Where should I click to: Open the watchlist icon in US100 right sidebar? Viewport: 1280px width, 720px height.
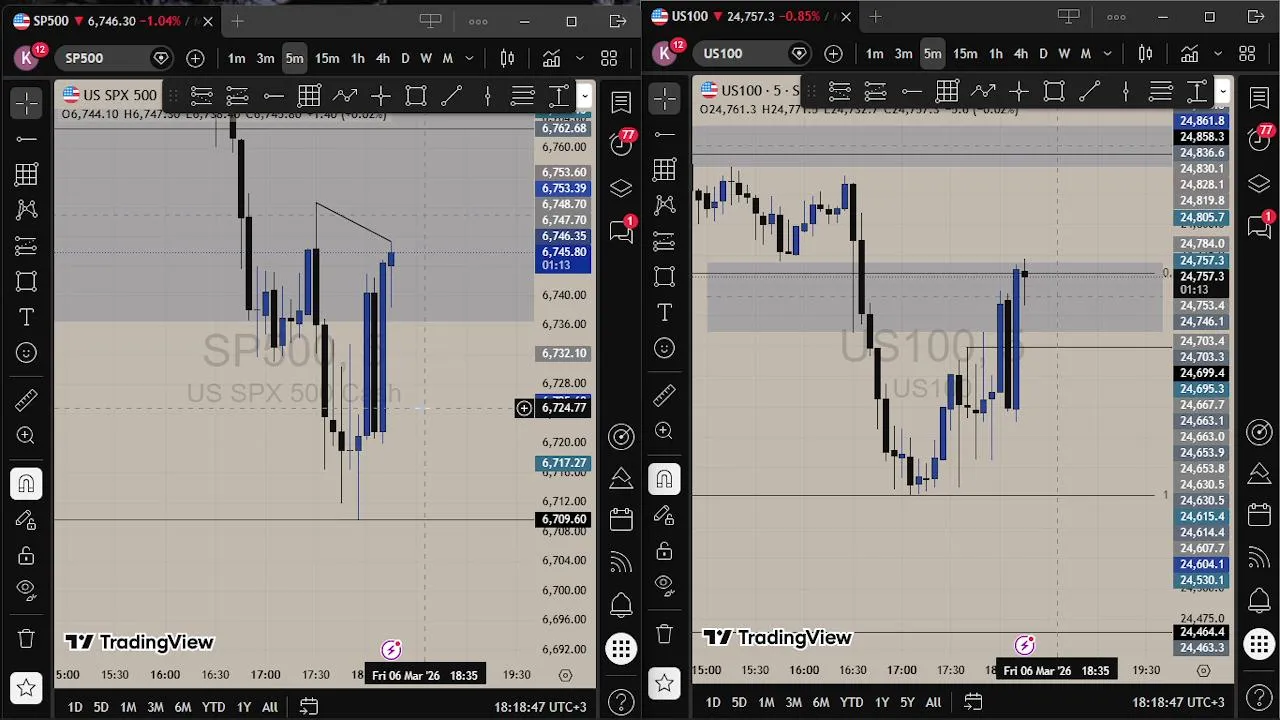tap(1259, 96)
